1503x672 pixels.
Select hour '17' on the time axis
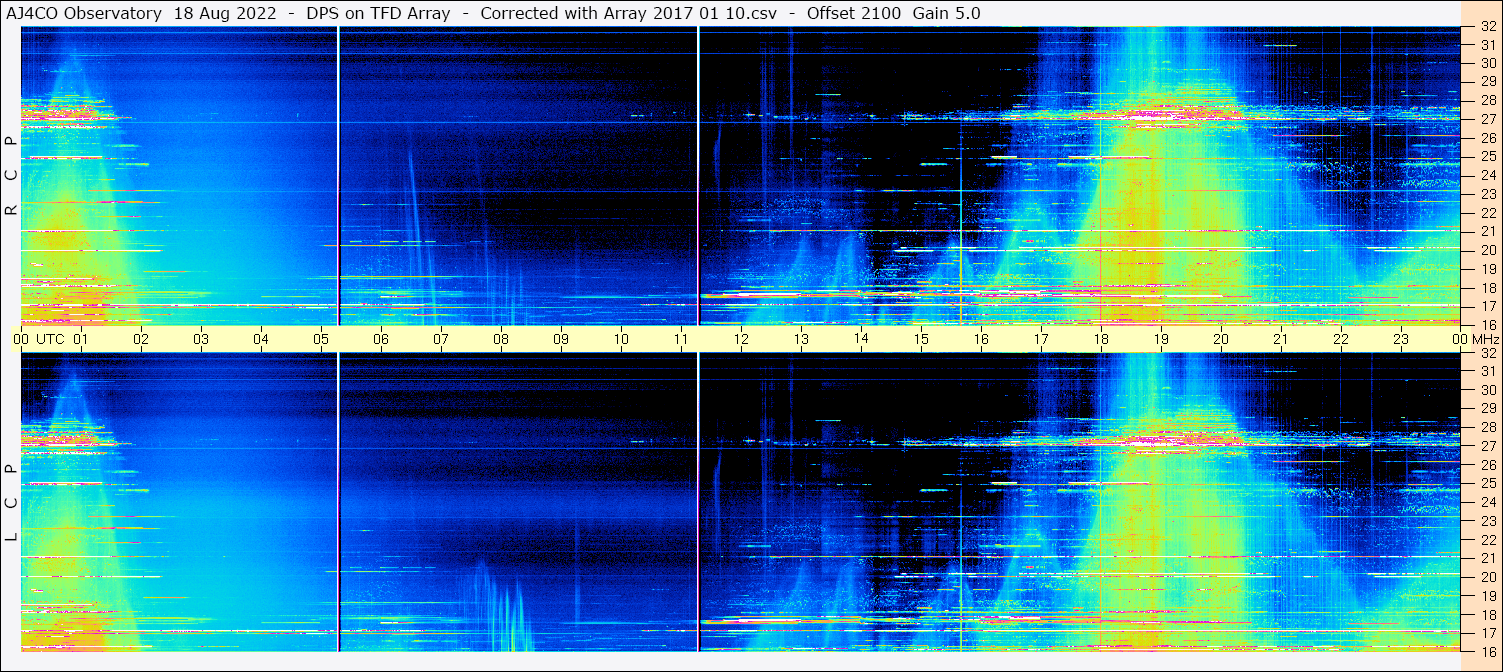click(1041, 339)
